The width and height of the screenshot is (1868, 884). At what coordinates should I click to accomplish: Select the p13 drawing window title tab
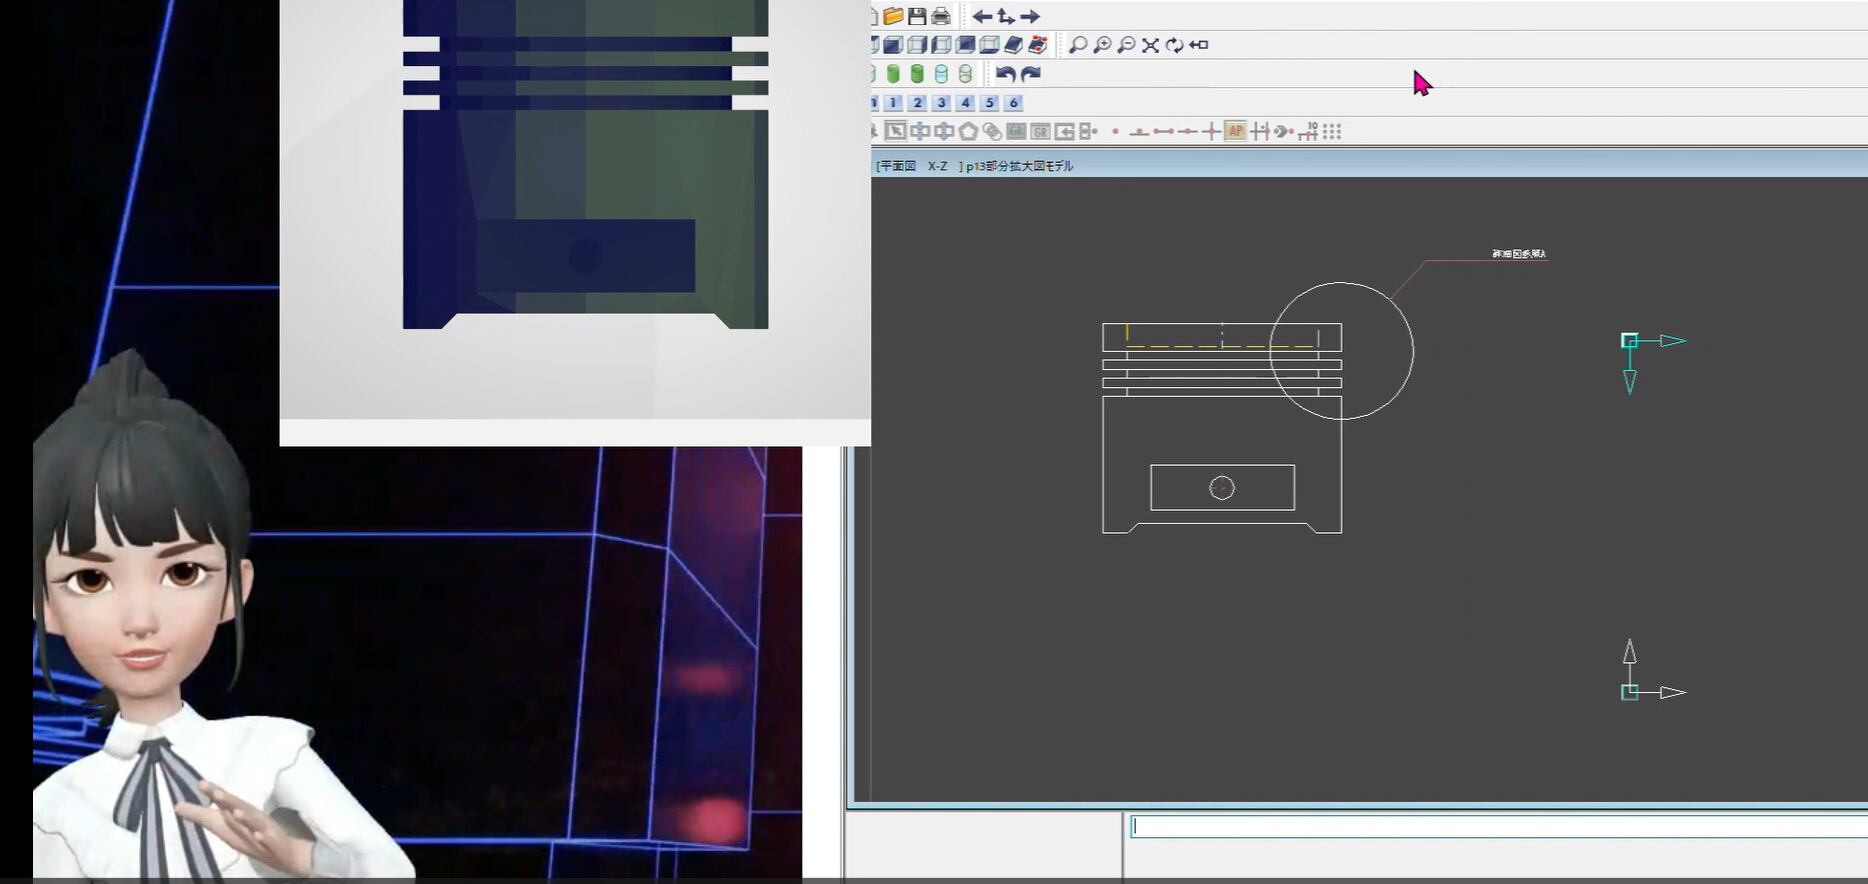pos(1018,166)
